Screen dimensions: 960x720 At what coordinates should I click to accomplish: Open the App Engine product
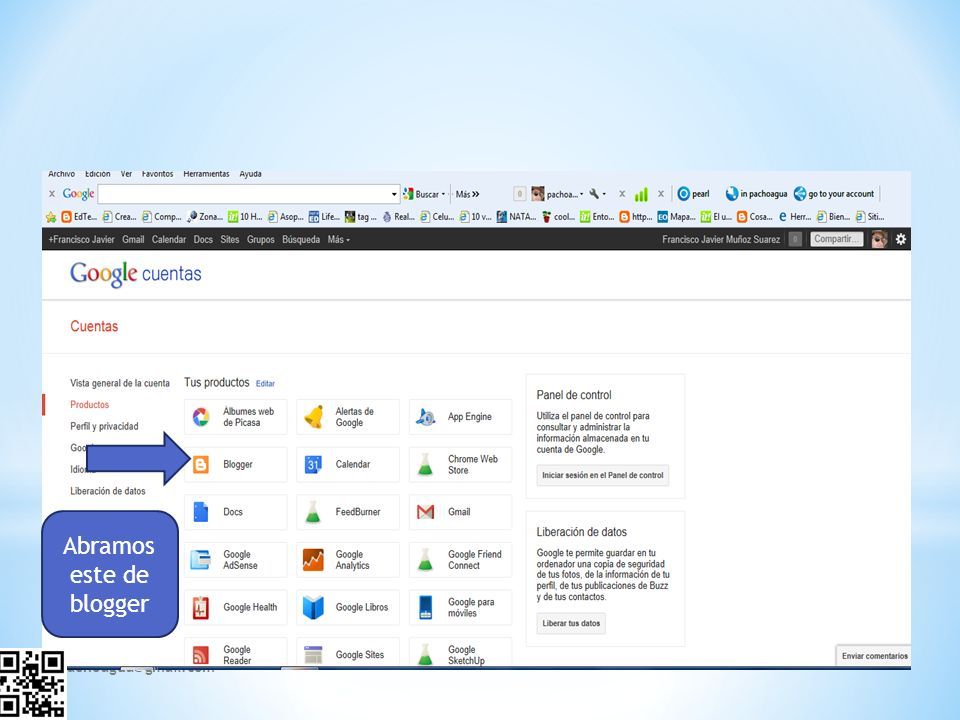[x=460, y=417]
